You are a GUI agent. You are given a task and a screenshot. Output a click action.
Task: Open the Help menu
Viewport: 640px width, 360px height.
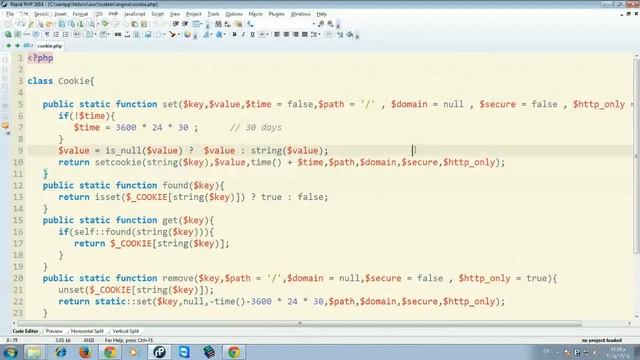322,14
